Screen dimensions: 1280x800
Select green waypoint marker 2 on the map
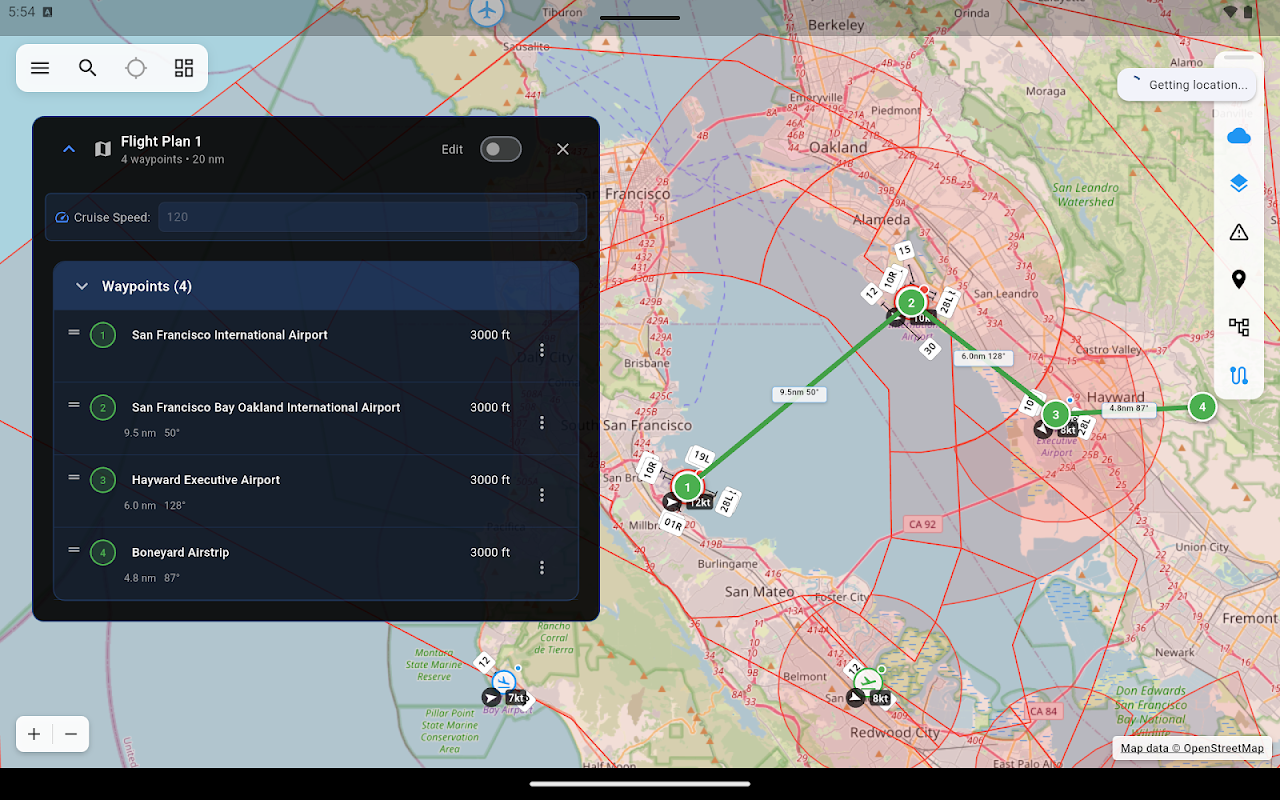pyautogui.click(x=911, y=302)
